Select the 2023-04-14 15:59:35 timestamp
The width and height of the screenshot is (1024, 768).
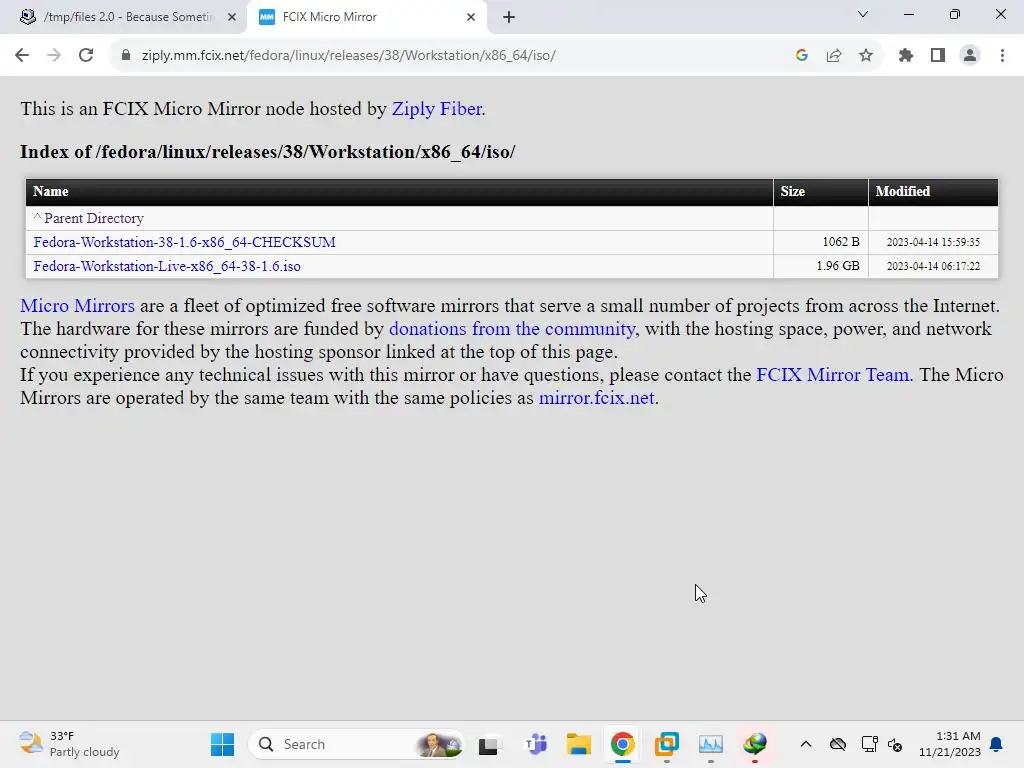(933, 242)
